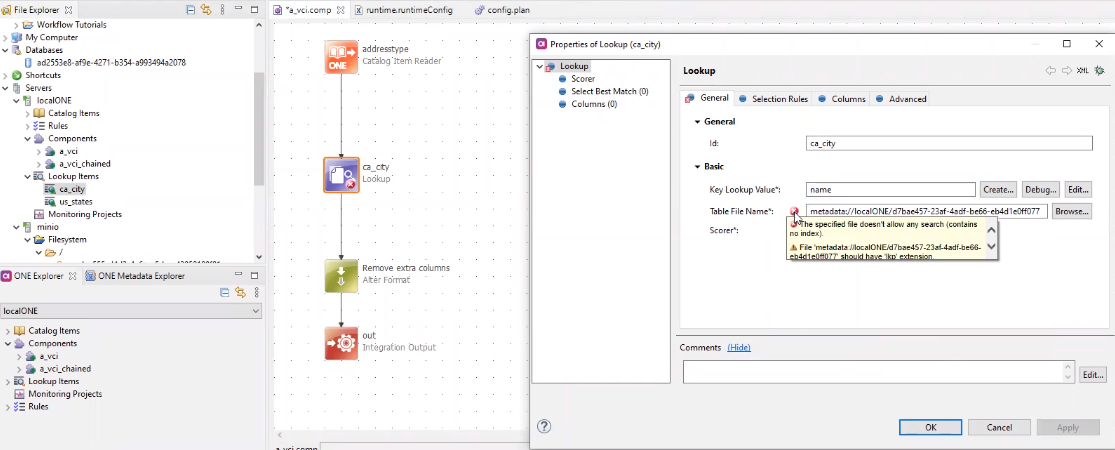The height and width of the screenshot is (450, 1115).
Task: Click Collapse All icon in File Explorer
Action: click(x=191, y=9)
